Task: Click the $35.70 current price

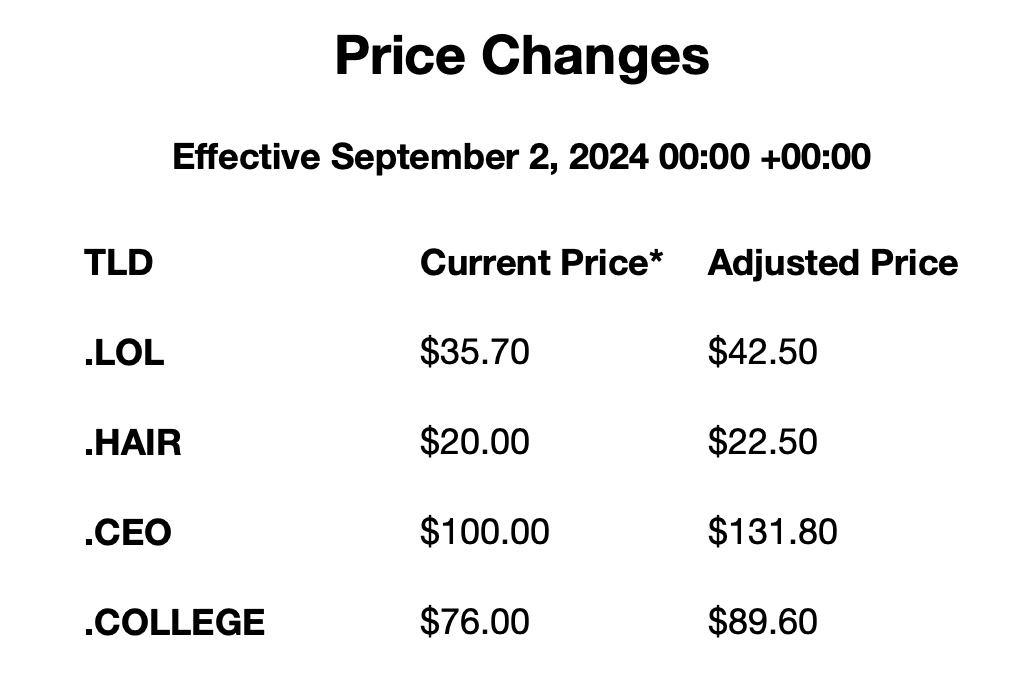Action: coord(474,352)
